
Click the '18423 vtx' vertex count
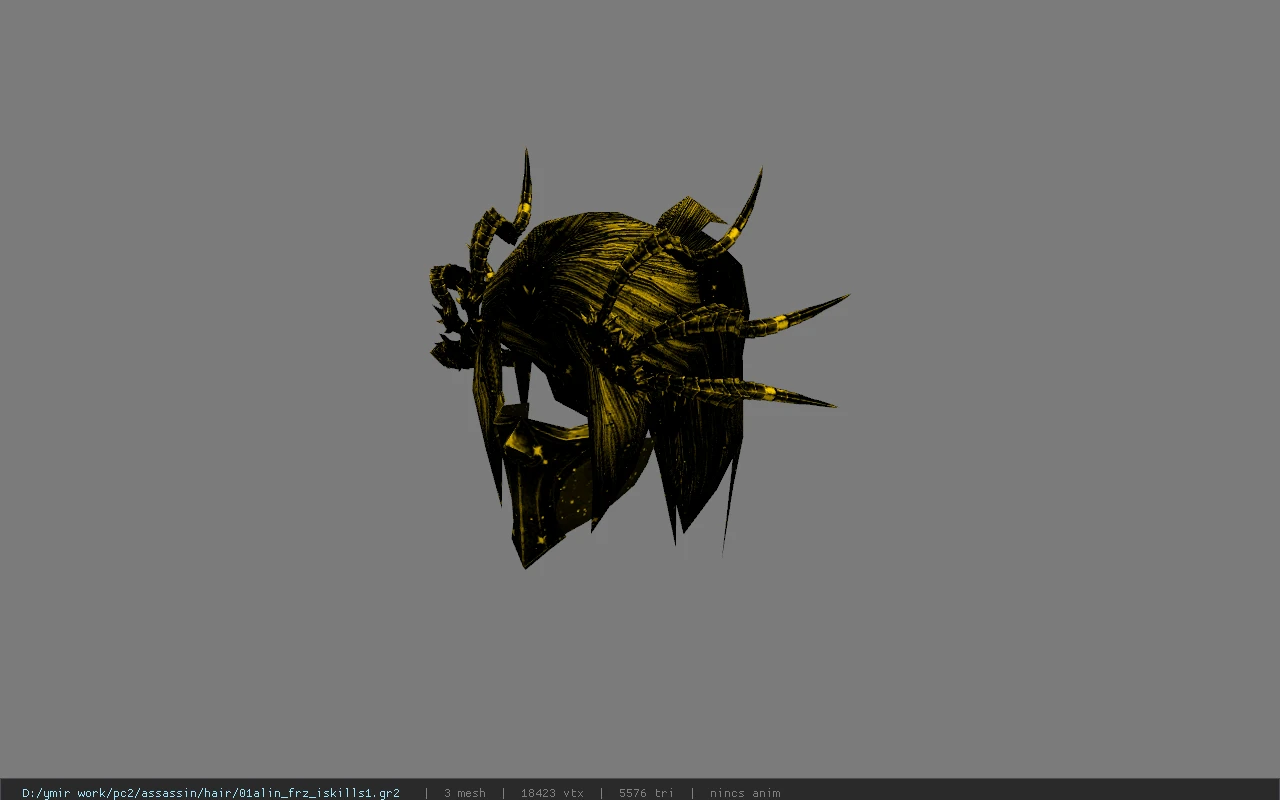552,793
